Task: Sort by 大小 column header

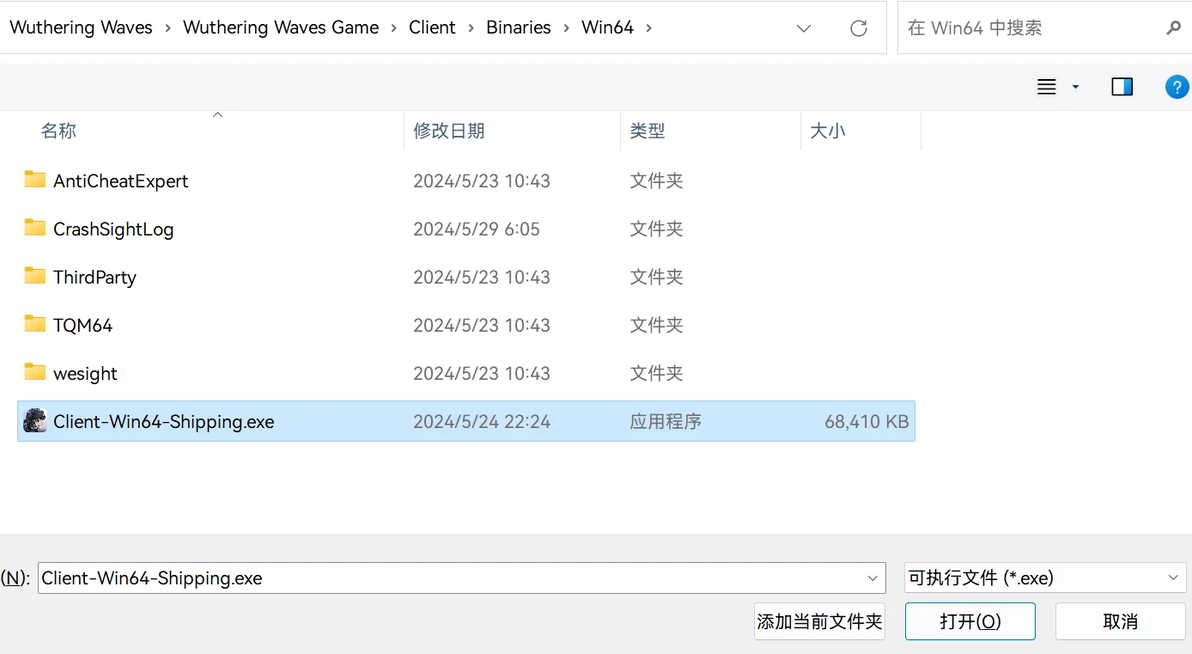Action: click(828, 131)
